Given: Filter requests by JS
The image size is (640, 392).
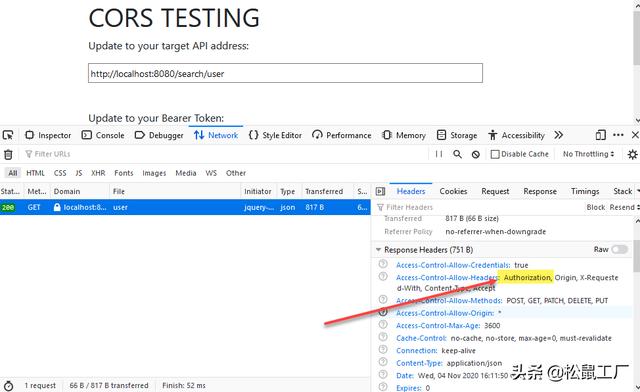Looking at the screenshot, I should pos(79,173).
